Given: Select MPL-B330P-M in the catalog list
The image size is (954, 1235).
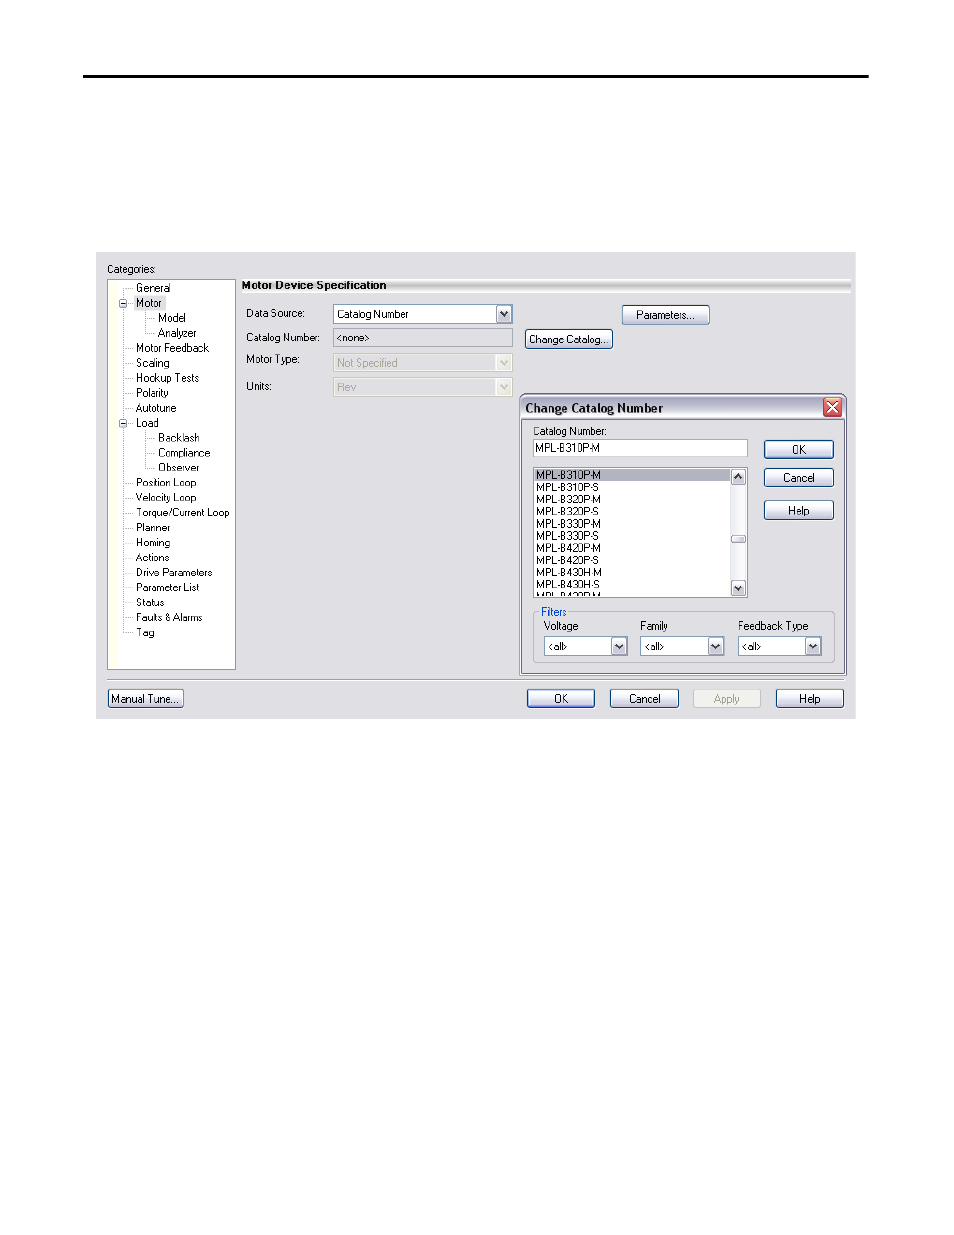Looking at the screenshot, I should tap(632, 524).
